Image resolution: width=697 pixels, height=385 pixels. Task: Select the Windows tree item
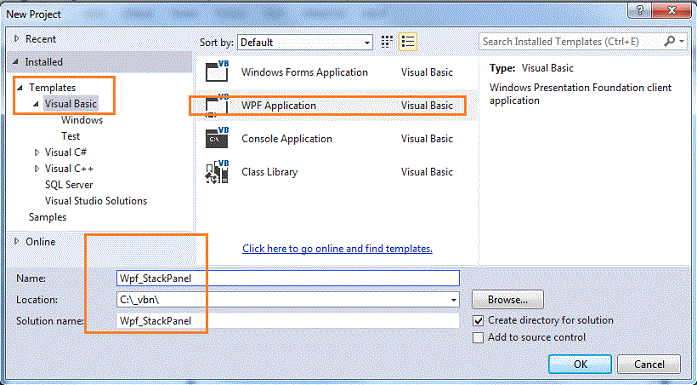pos(82,120)
